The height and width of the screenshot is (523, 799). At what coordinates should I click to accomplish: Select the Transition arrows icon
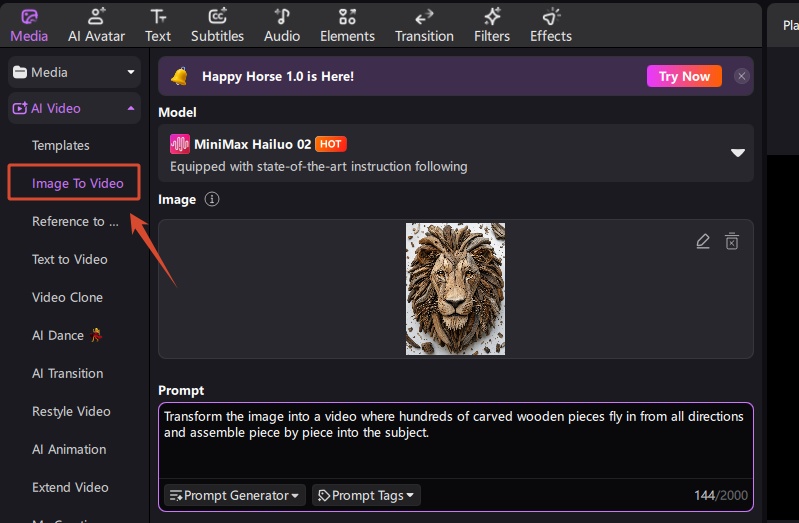click(x=424, y=17)
